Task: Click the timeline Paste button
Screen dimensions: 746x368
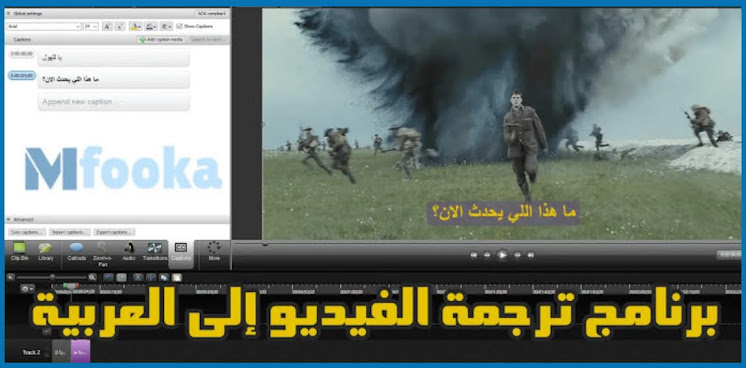Action: pyautogui.click(x=177, y=277)
